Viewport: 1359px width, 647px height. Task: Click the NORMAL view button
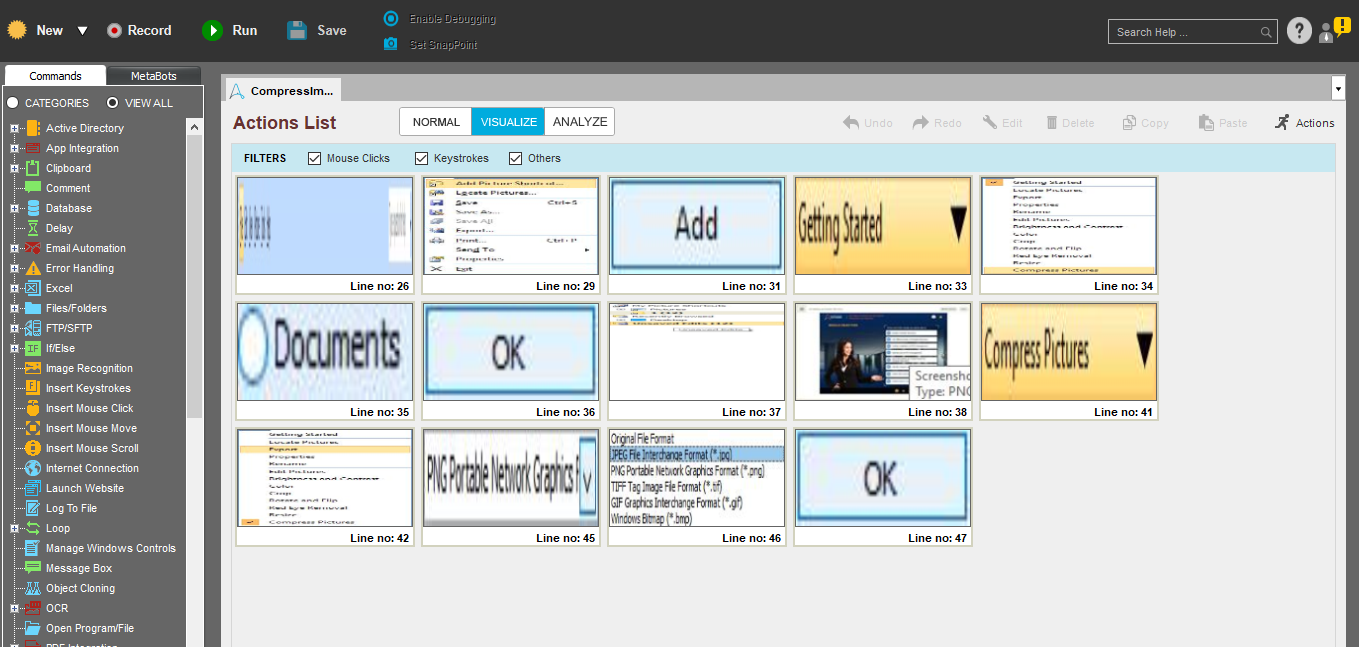click(x=436, y=122)
